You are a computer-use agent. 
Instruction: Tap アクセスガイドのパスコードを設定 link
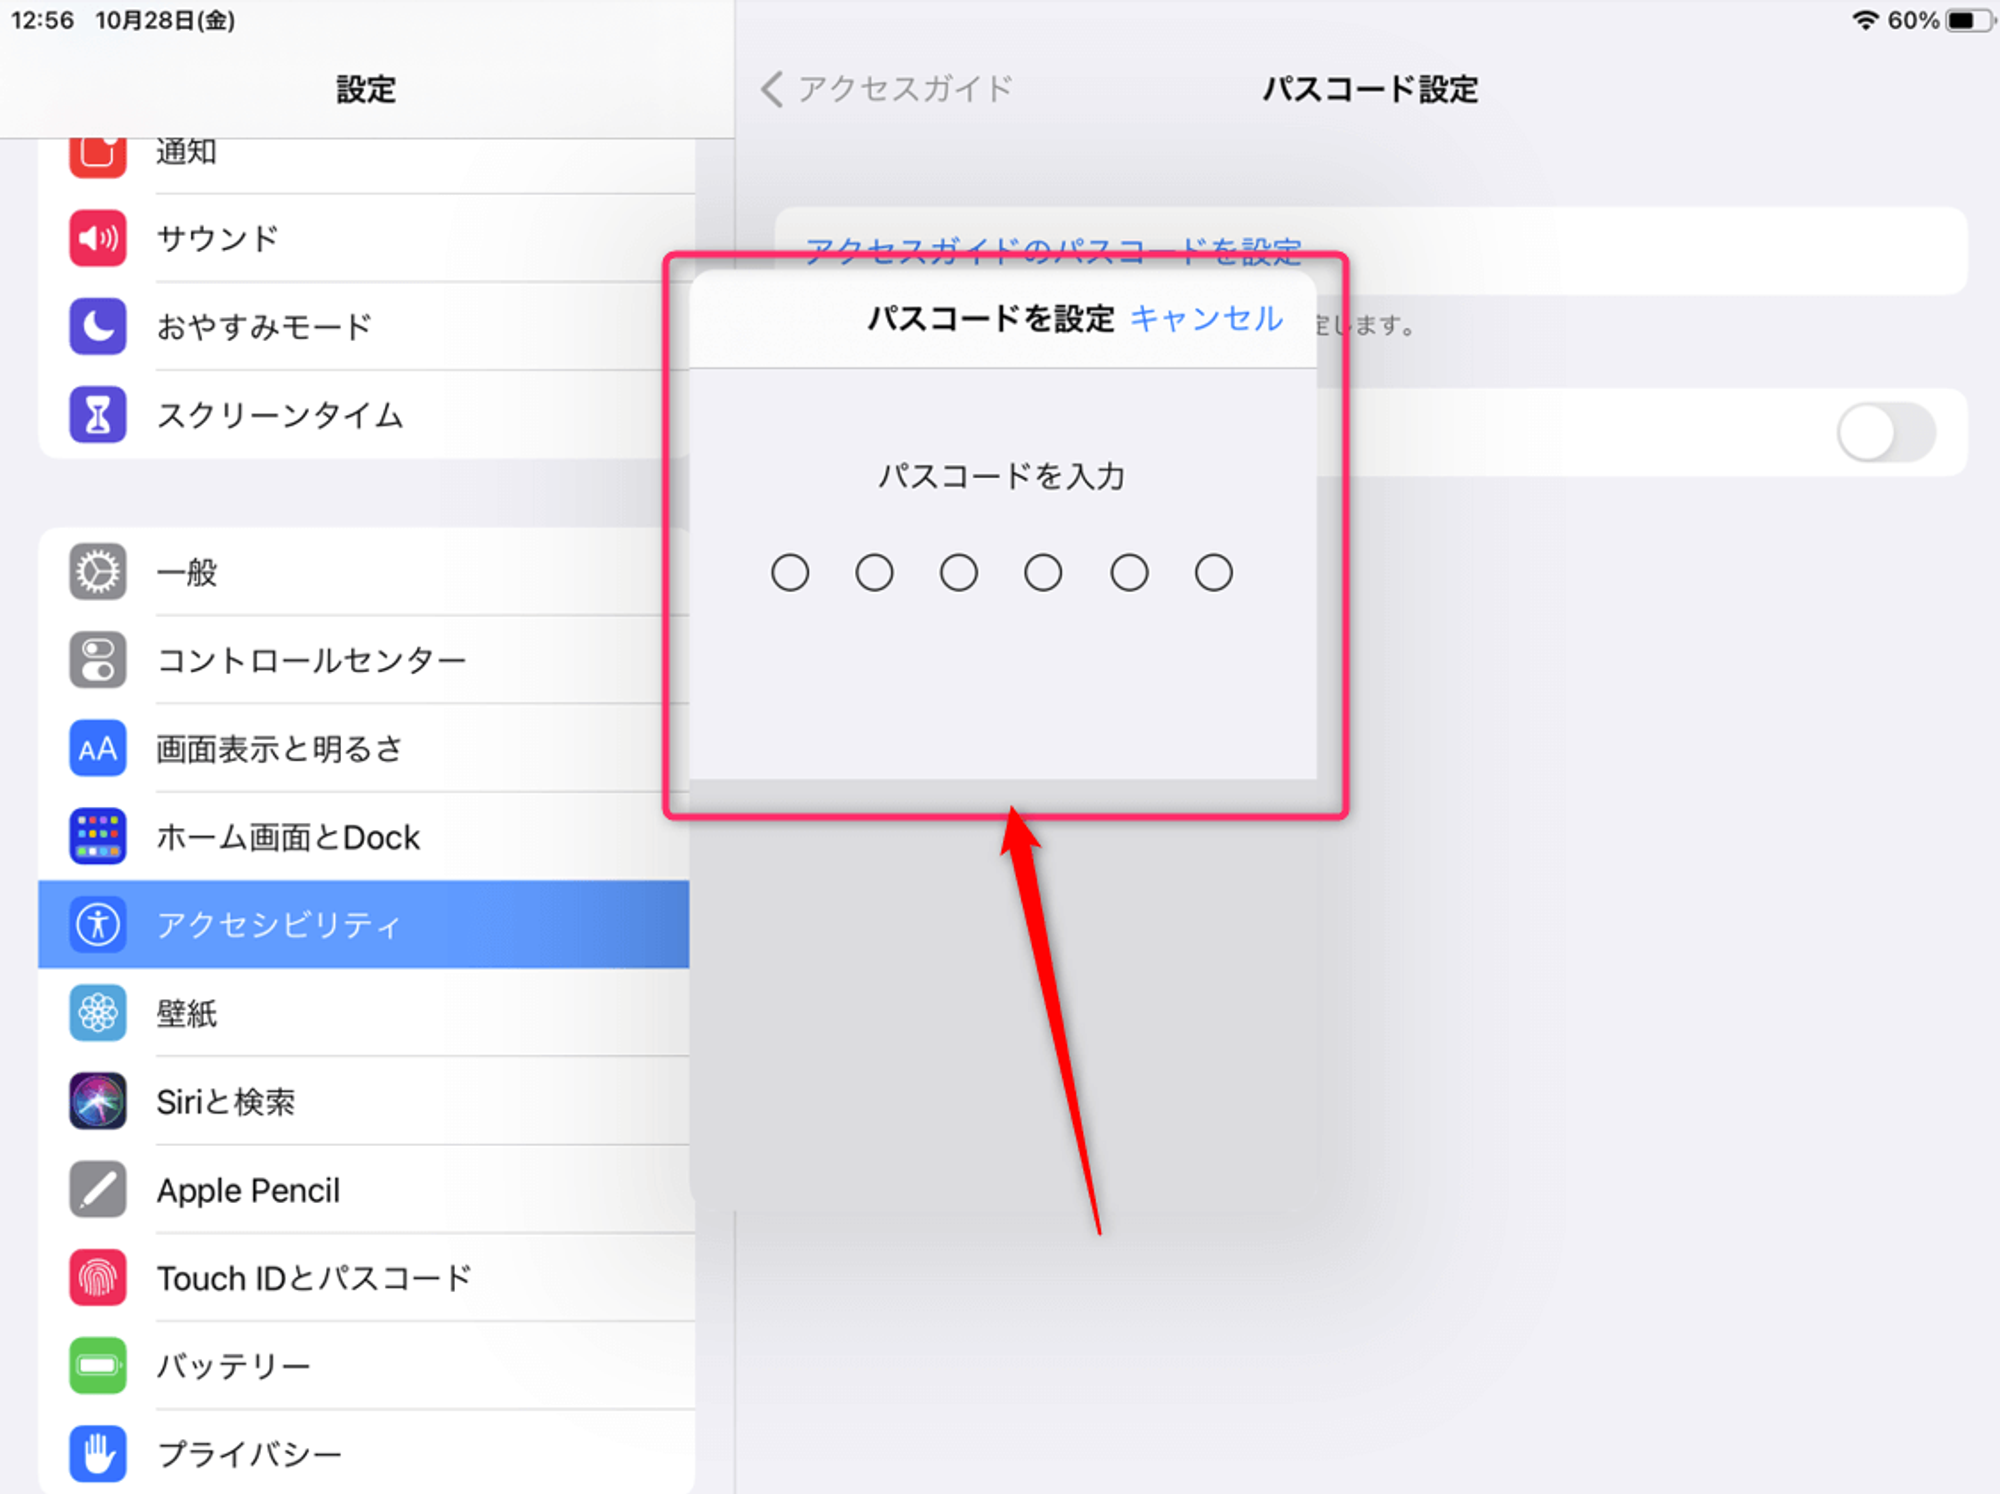pyautogui.click(x=1053, y=250)
